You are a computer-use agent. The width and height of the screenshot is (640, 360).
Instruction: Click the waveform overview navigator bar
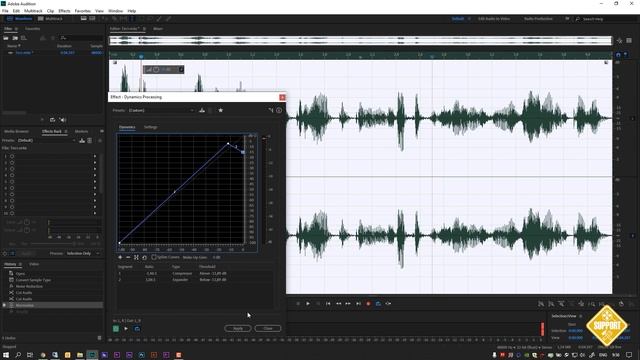(x=360, y=40)
